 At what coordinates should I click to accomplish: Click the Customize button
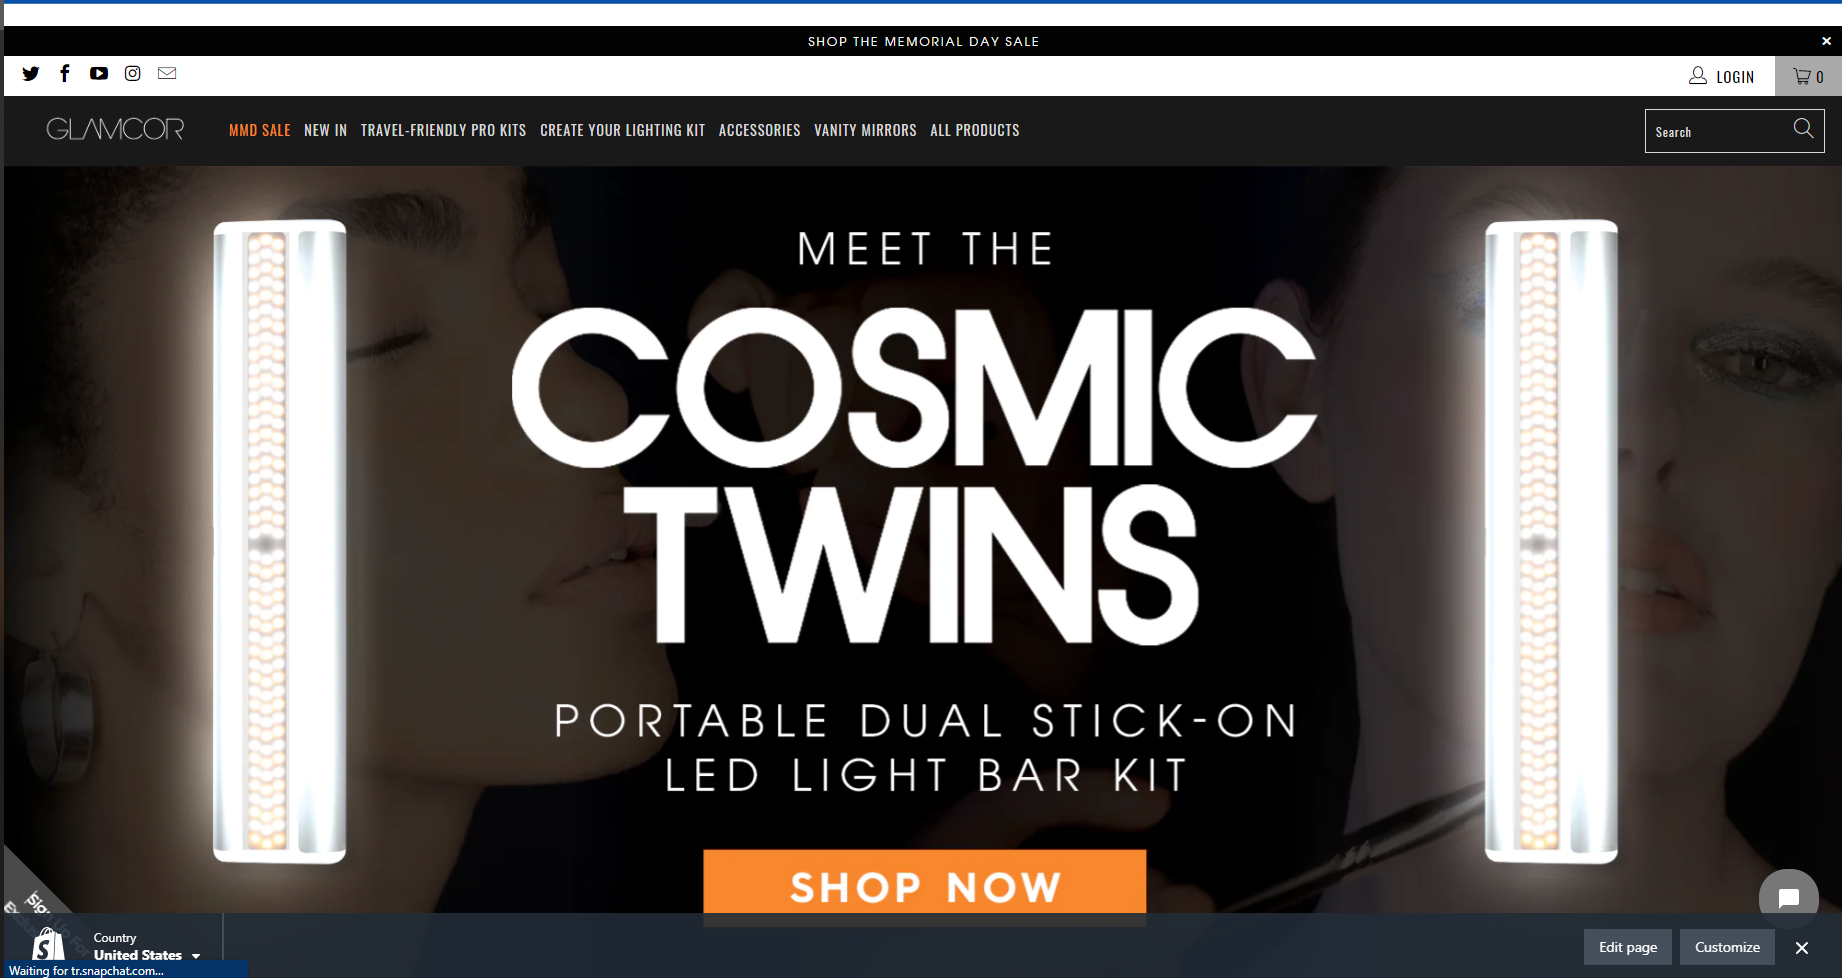pos(1727,947)
